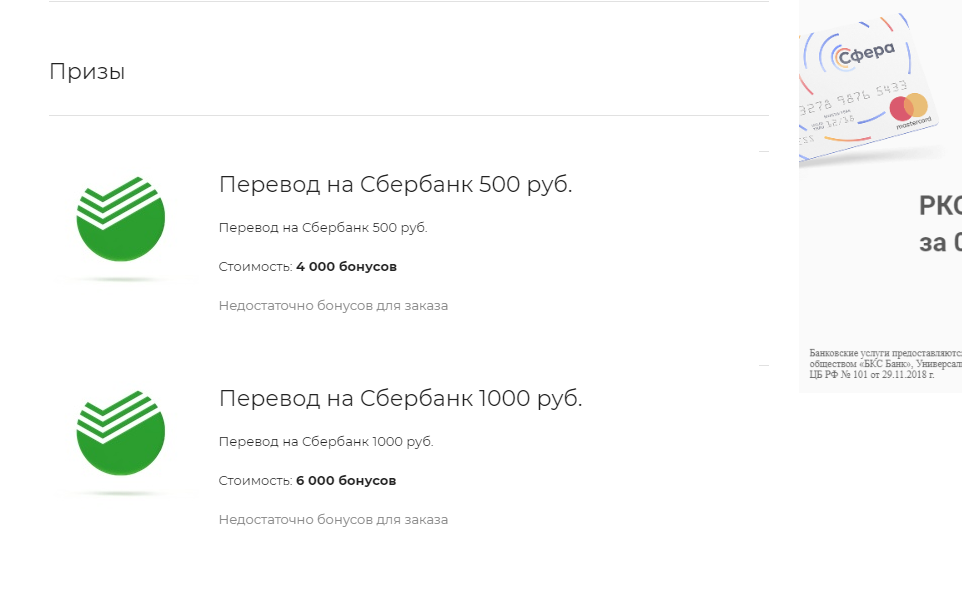Click the Sberbank logo for 500 руб. prize
This screenshot has height=606, width=962.
pos(121,219)
